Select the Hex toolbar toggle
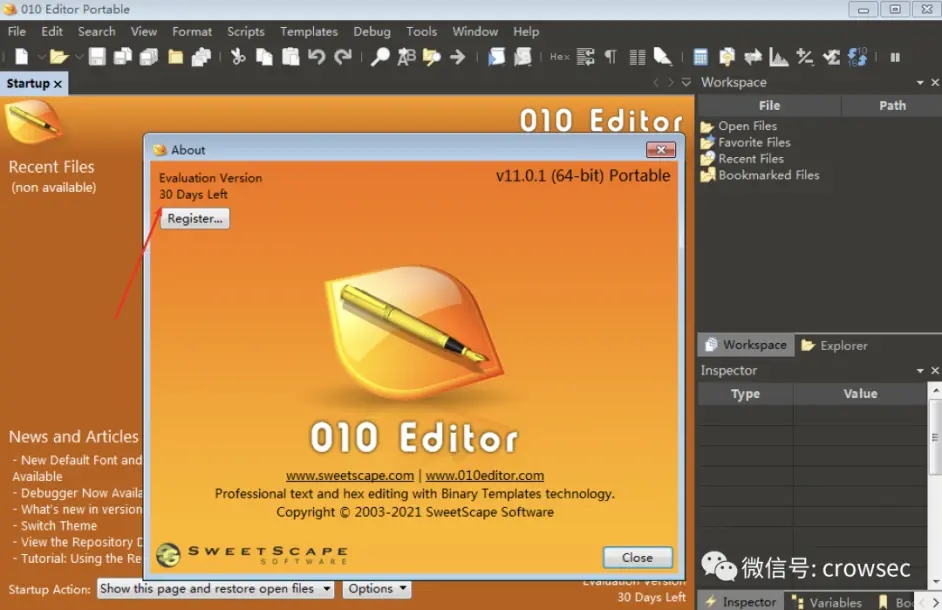 pos(560,57)
